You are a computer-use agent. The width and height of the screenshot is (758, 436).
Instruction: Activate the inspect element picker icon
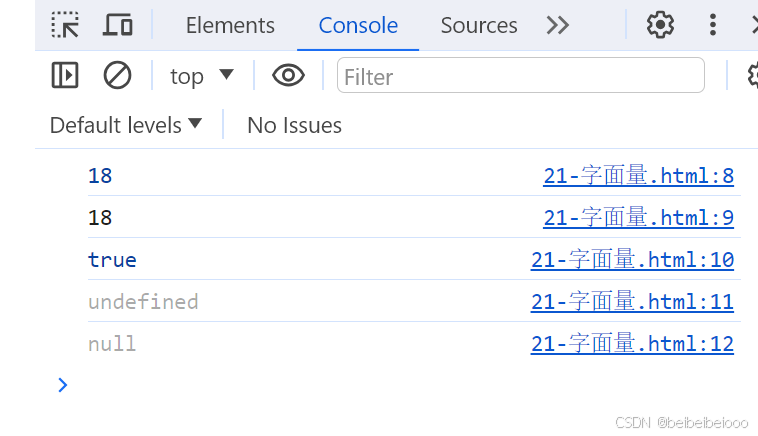click(65, 25)
